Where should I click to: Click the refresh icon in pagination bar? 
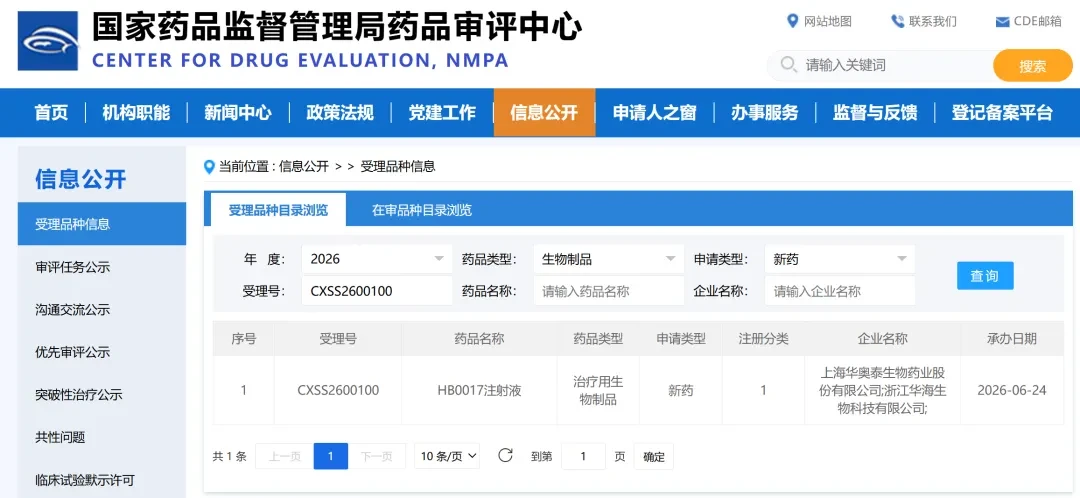(x=506, y=455)
